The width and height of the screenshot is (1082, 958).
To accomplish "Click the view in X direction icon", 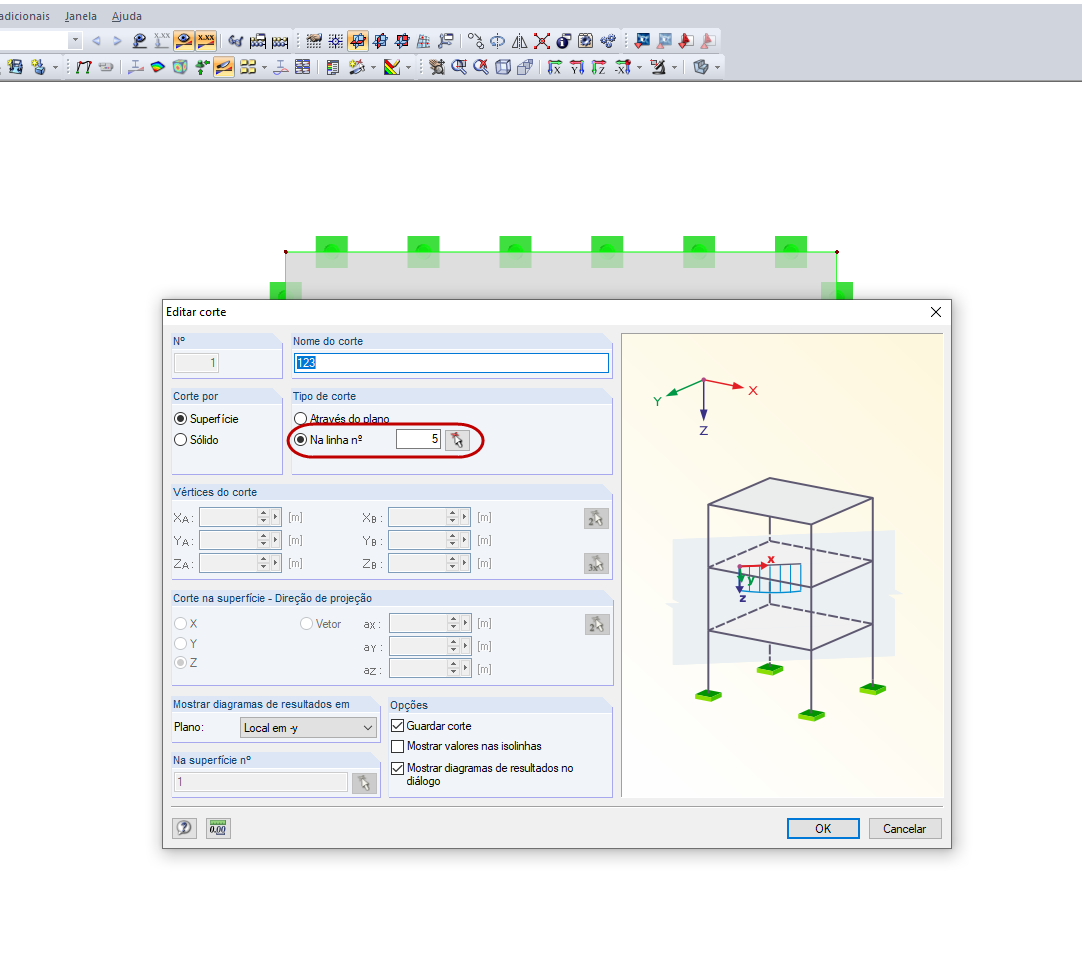I will point(554,67).
